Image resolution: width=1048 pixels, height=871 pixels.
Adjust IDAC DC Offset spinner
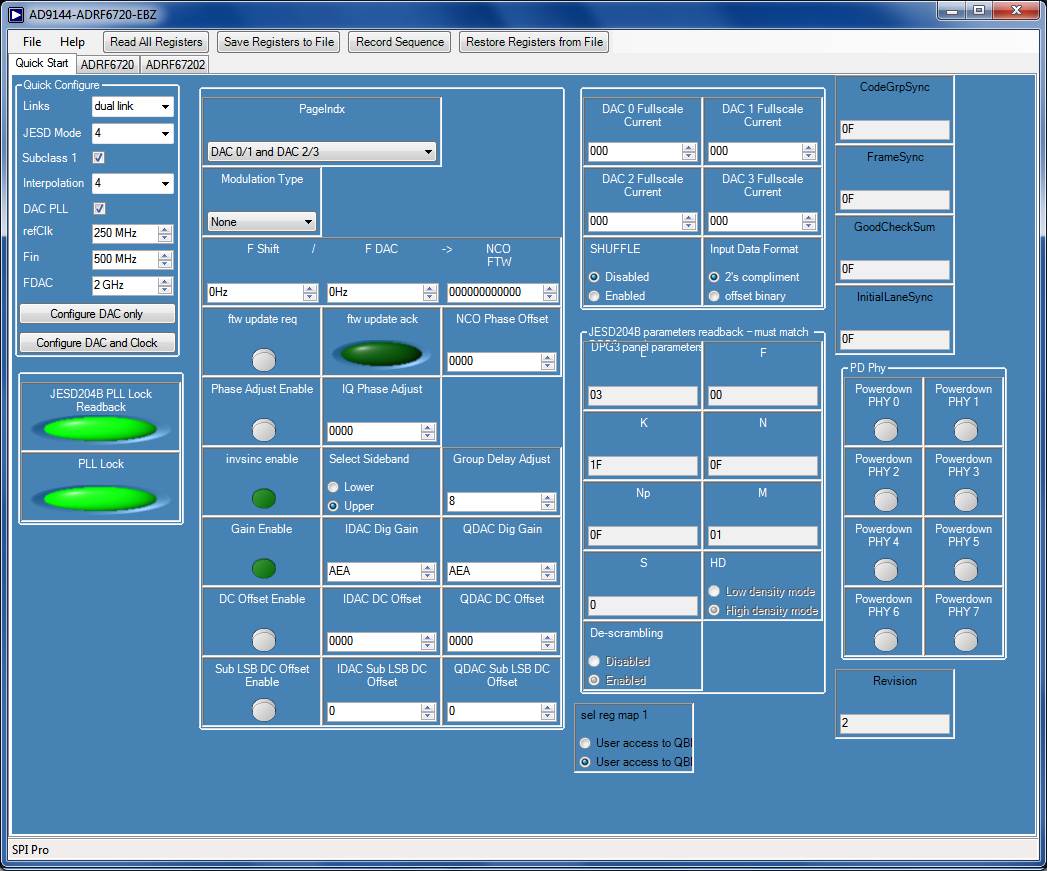tap(428, 642)
